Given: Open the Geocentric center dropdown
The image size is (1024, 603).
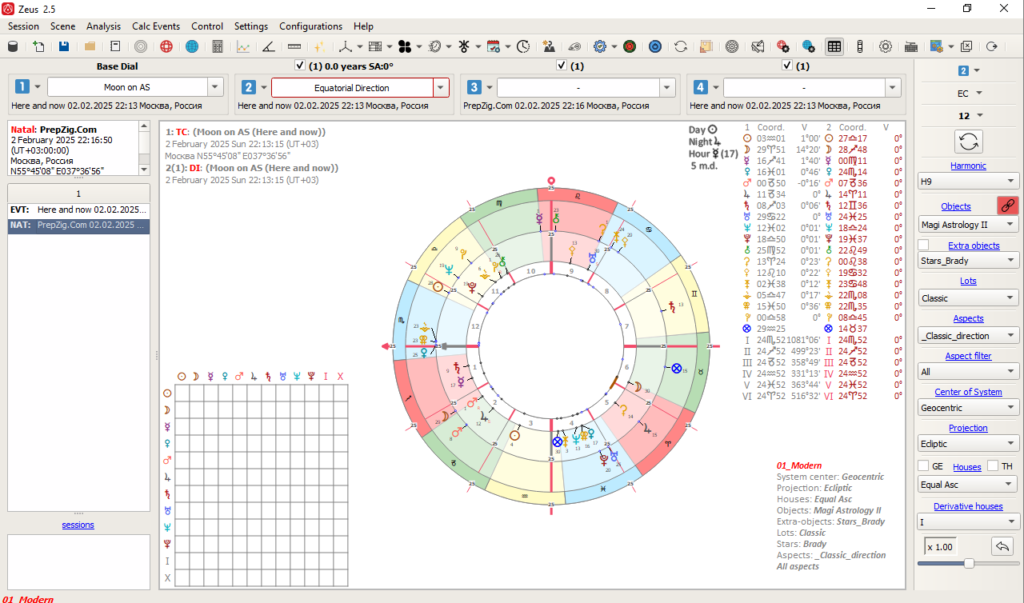Looking at the screenshot, I should click(968, 408).
